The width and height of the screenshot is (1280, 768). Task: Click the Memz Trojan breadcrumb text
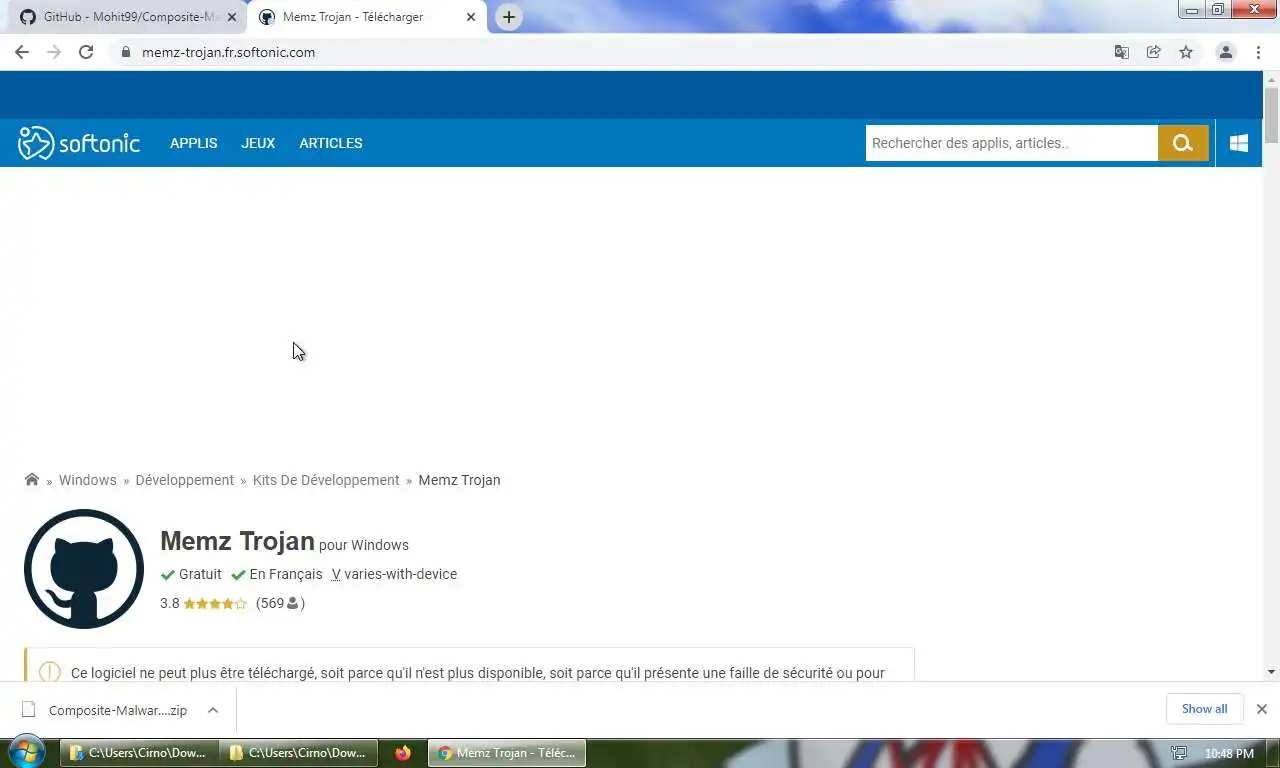[x=459, y=480]
